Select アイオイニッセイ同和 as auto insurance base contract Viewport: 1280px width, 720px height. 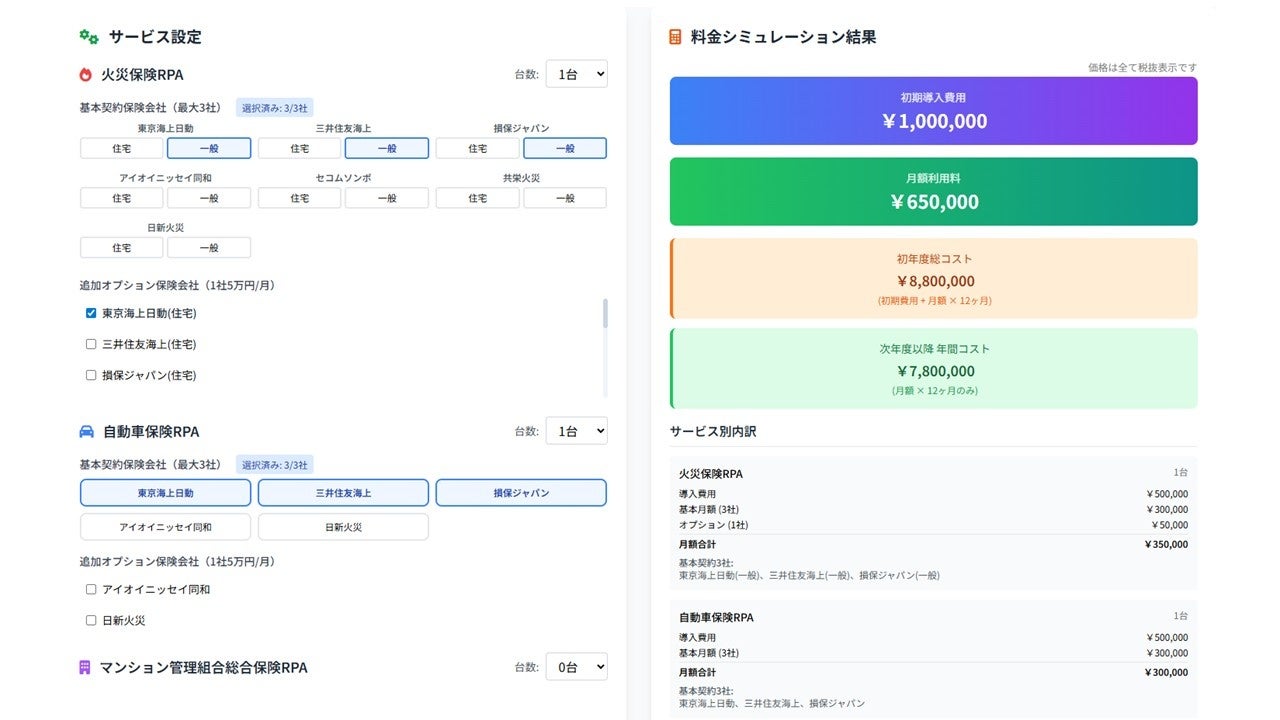(165, 526)
